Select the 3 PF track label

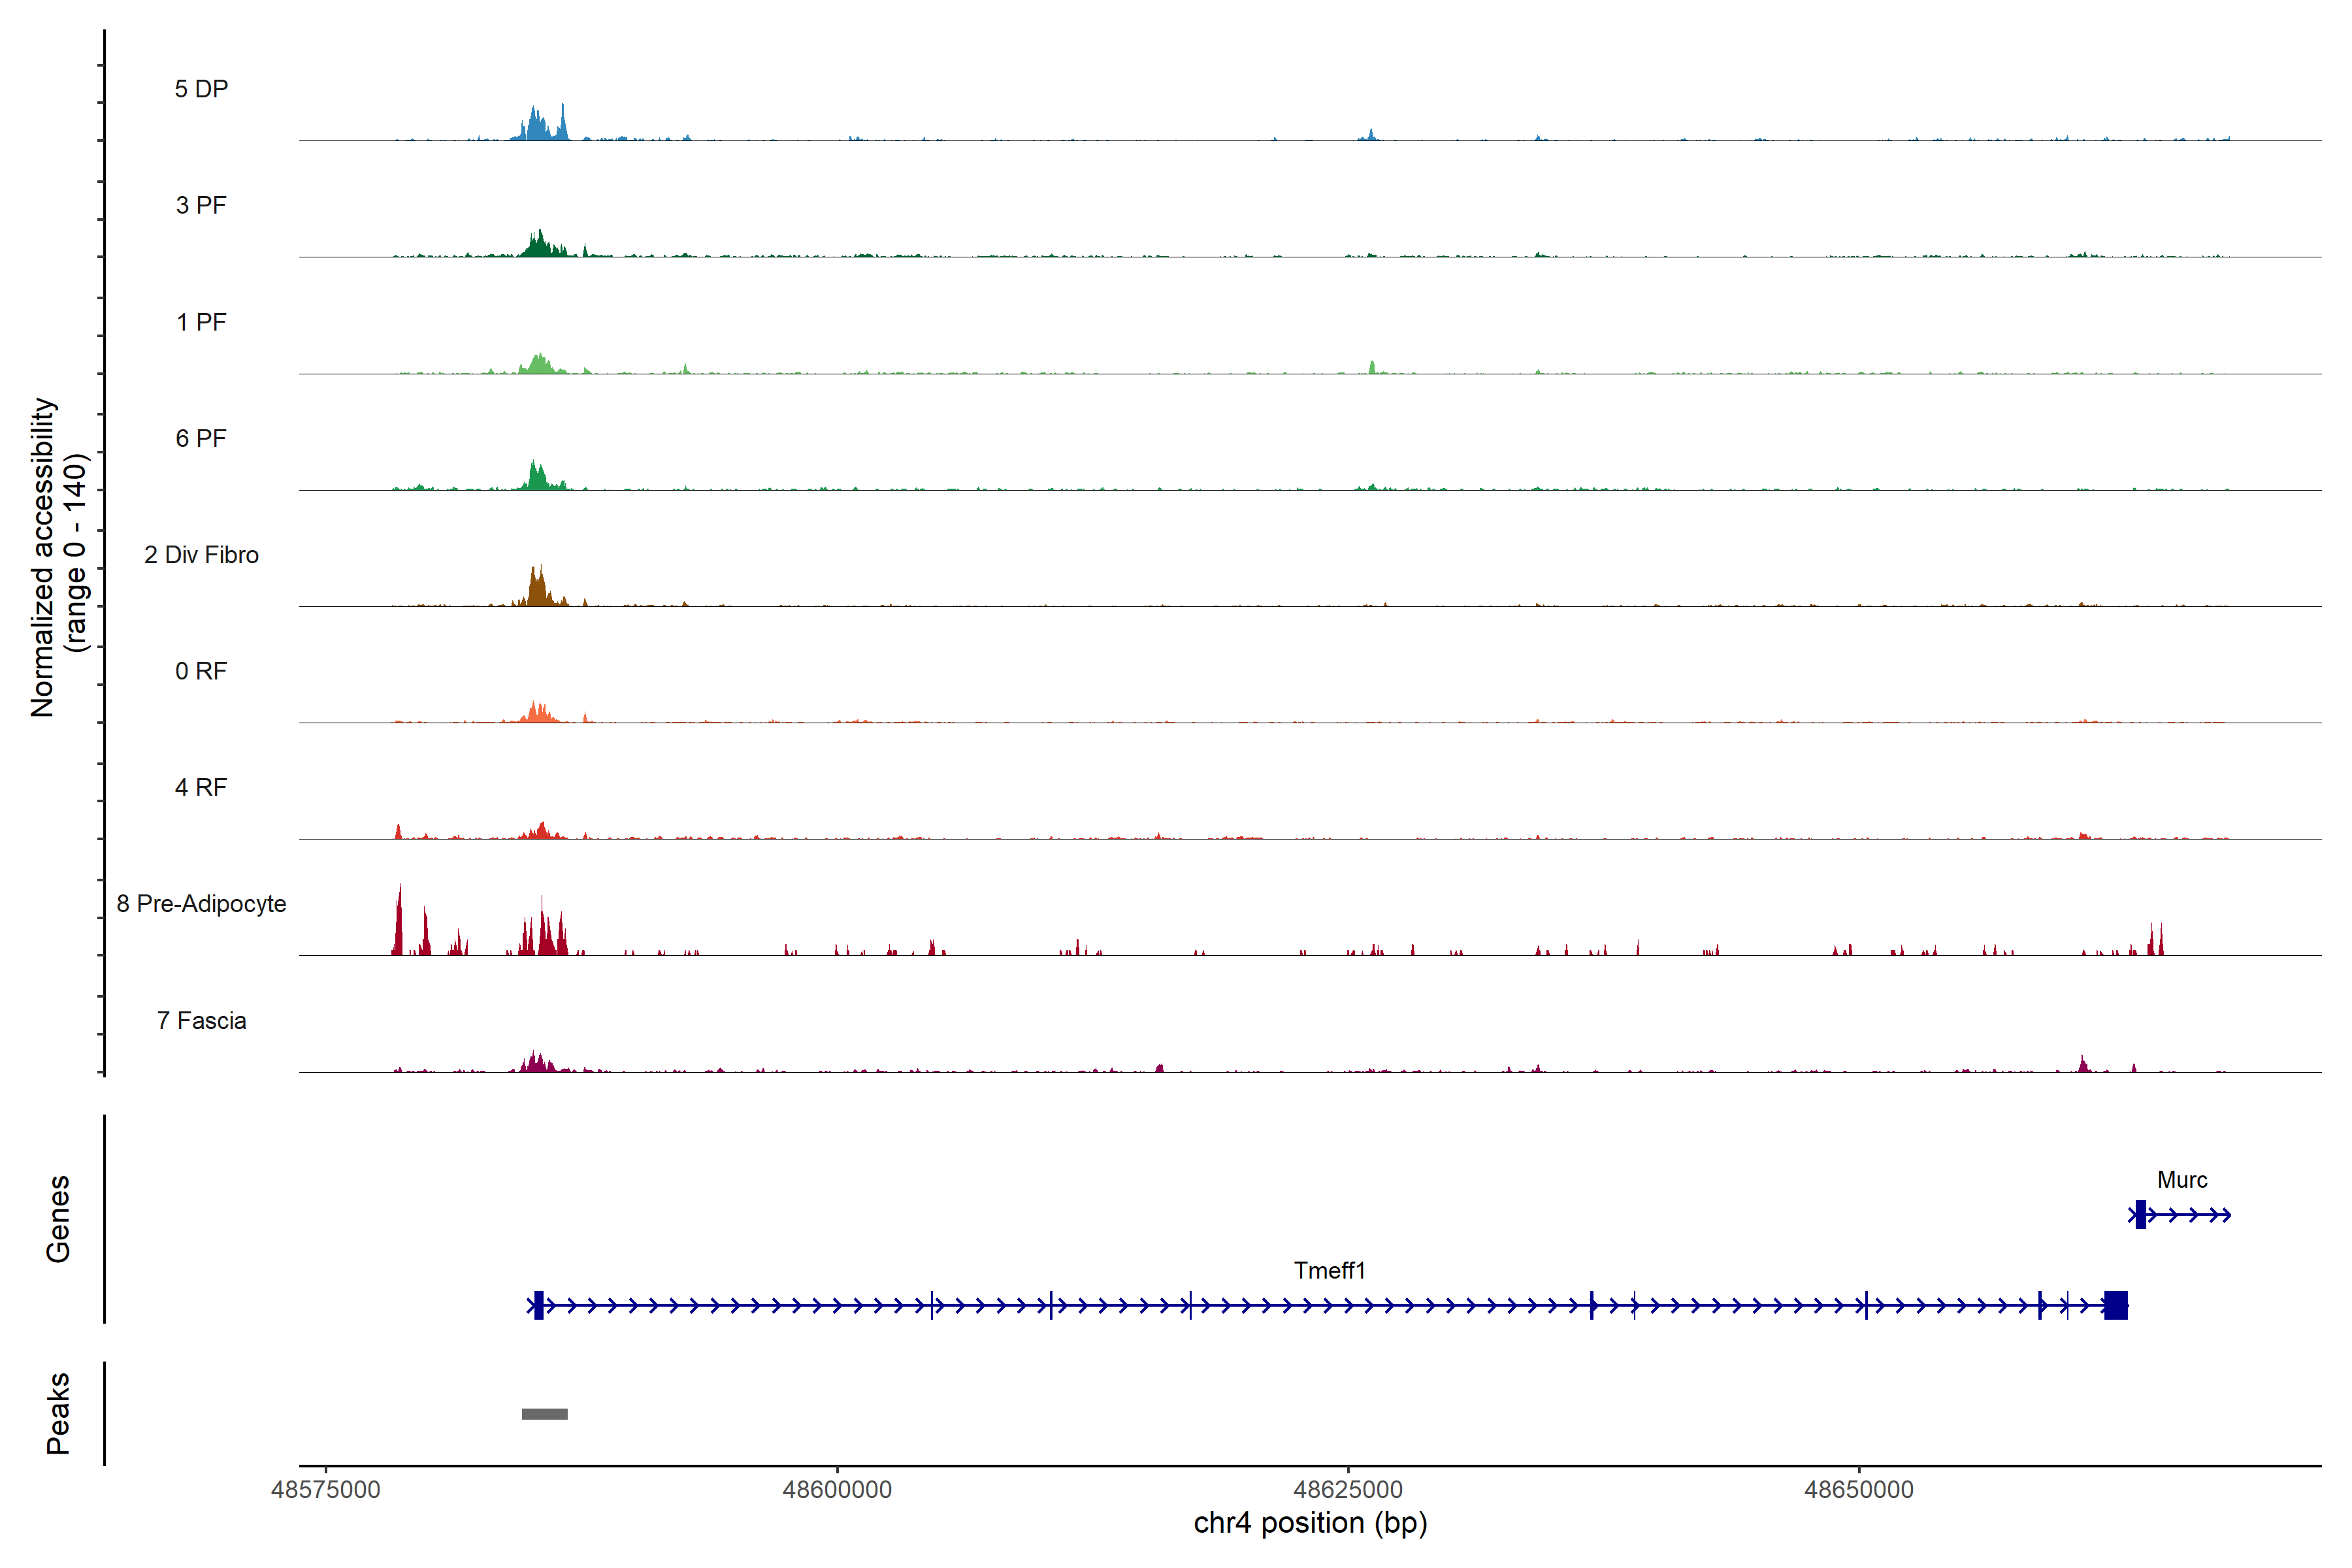coord(201,205)
